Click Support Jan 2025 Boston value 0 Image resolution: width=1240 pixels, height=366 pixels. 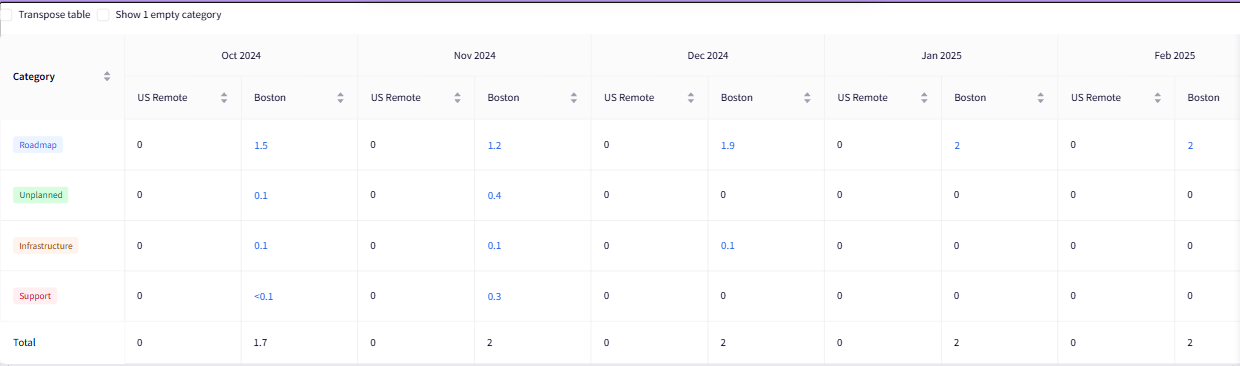957,296
